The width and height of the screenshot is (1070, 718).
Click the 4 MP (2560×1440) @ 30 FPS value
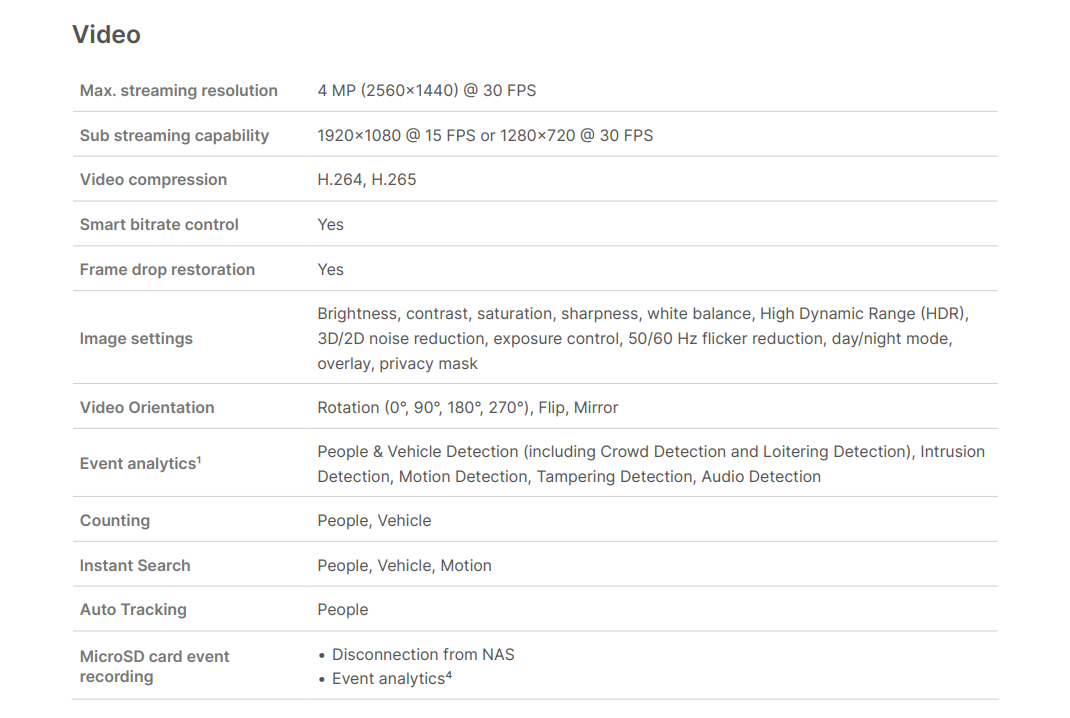tap(427, 90)
